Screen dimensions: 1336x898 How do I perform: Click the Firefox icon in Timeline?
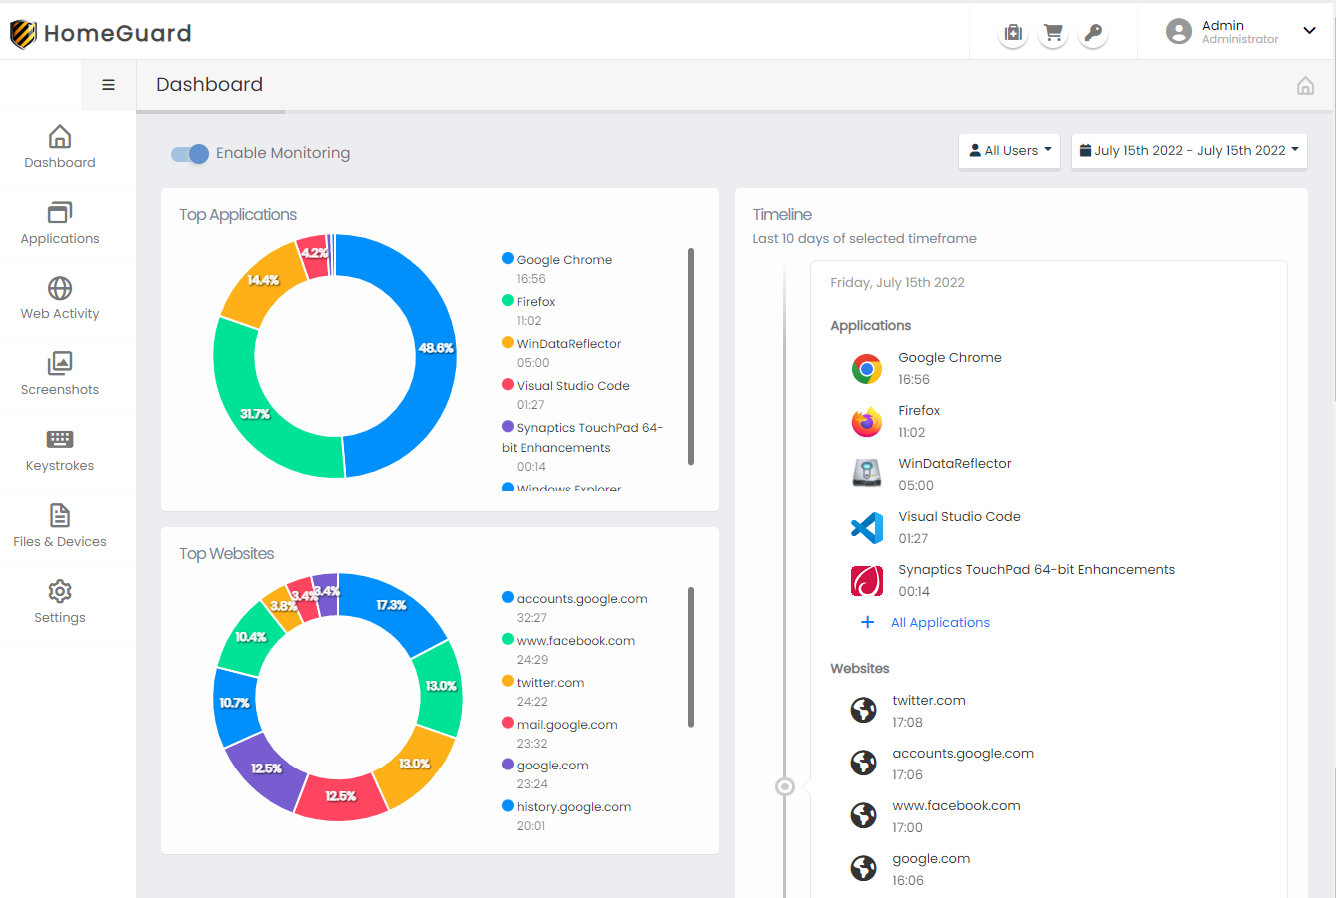pos(867,422)
